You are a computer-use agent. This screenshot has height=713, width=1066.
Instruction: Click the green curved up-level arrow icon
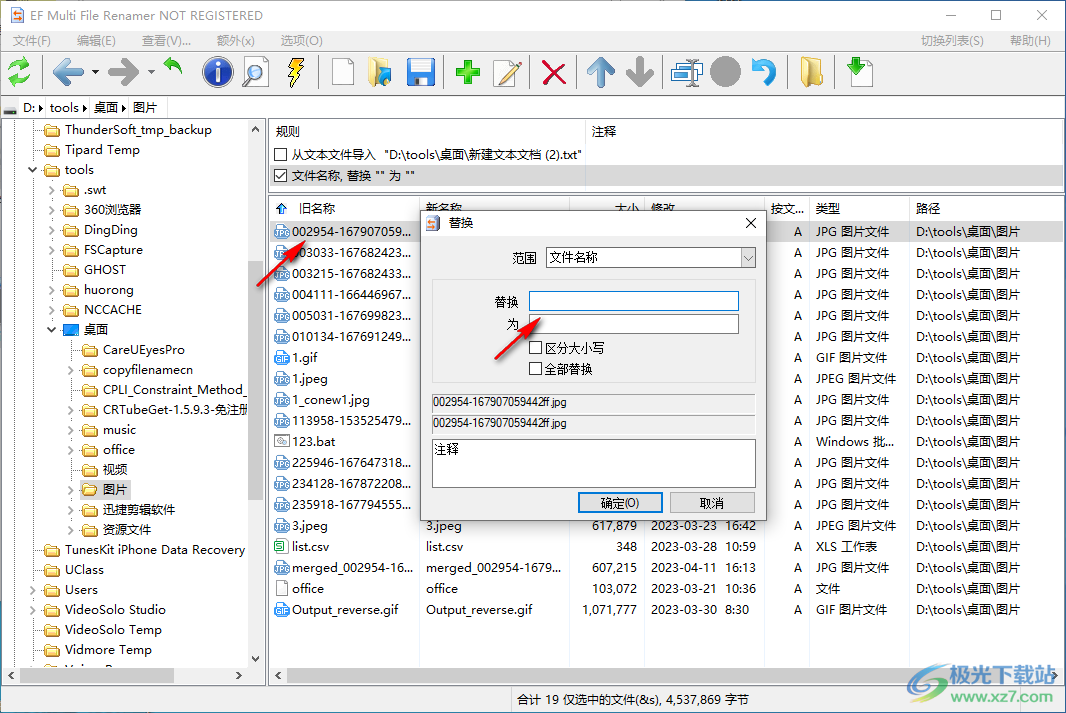(173, 68)
